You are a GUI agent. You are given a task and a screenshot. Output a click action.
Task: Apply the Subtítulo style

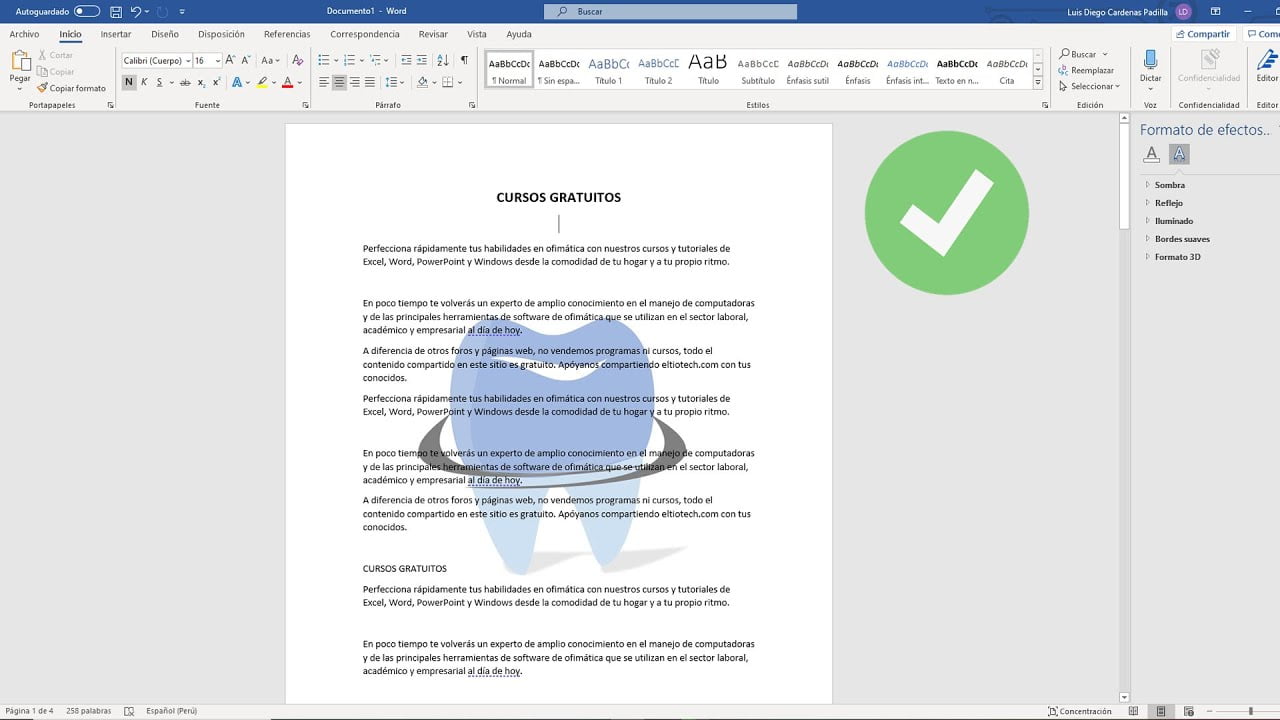[757, 70]
